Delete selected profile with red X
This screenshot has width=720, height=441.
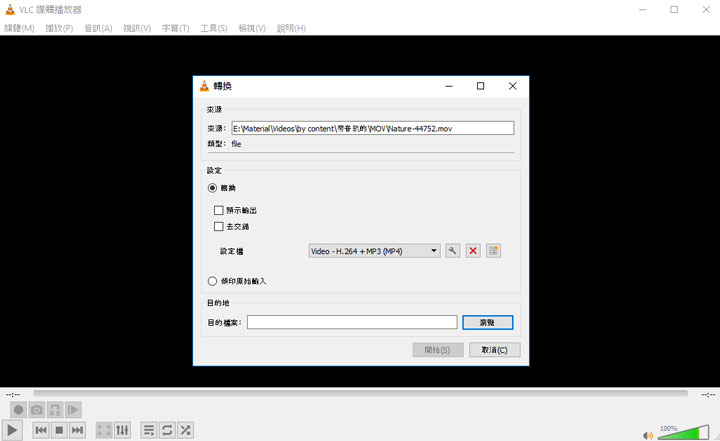click(x=473, y=251)
